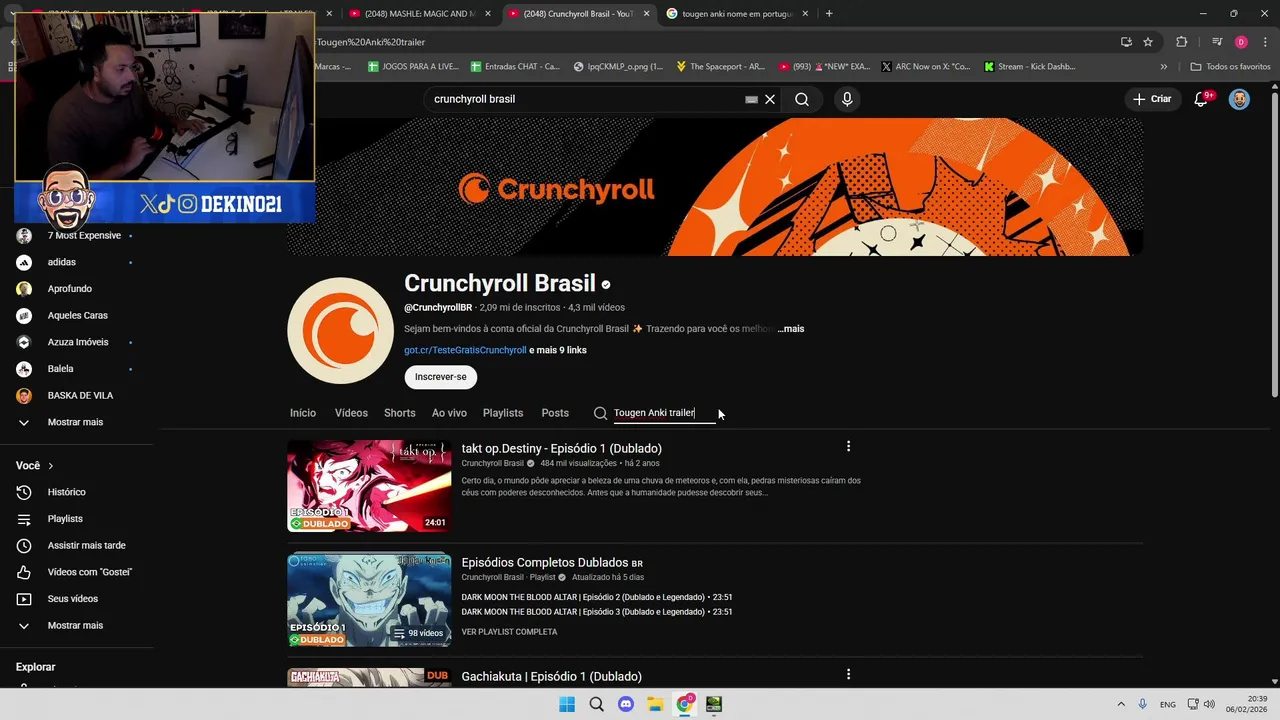Open Gachiakuta video thumbnail
Viewport: 1280px width, 720px height.
click(x=369, y=678)
